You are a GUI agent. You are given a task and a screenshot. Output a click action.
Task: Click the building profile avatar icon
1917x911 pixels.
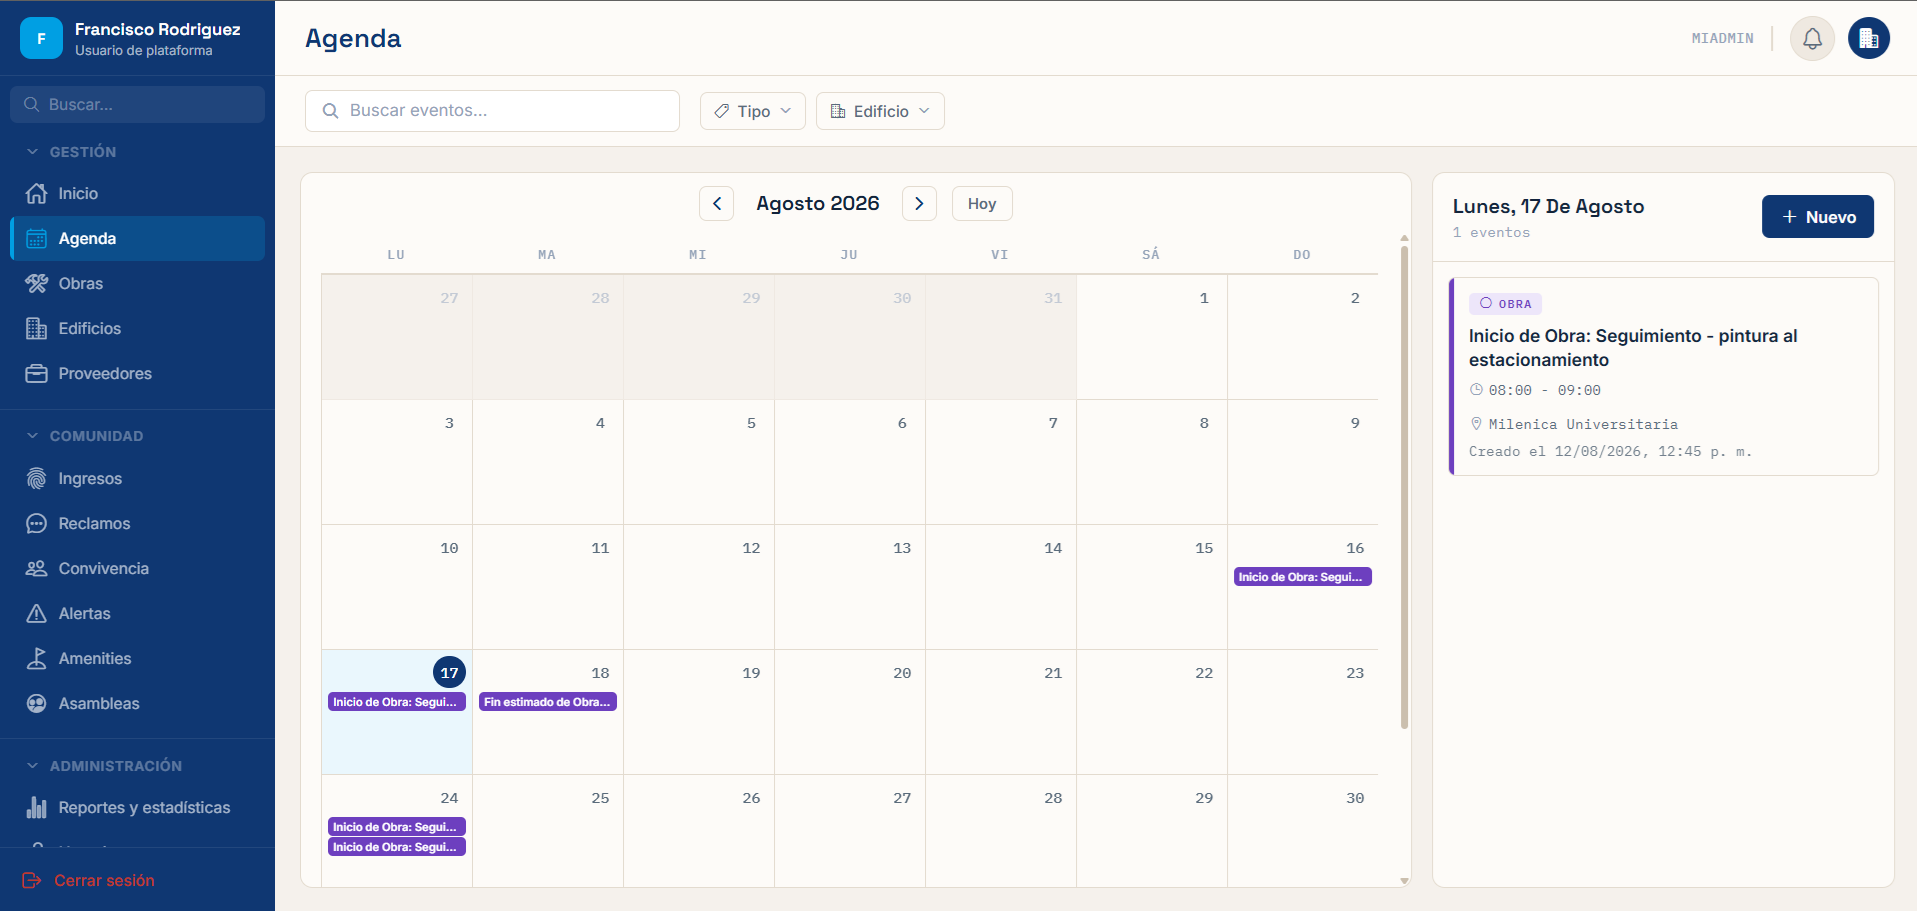[1868, 39]
